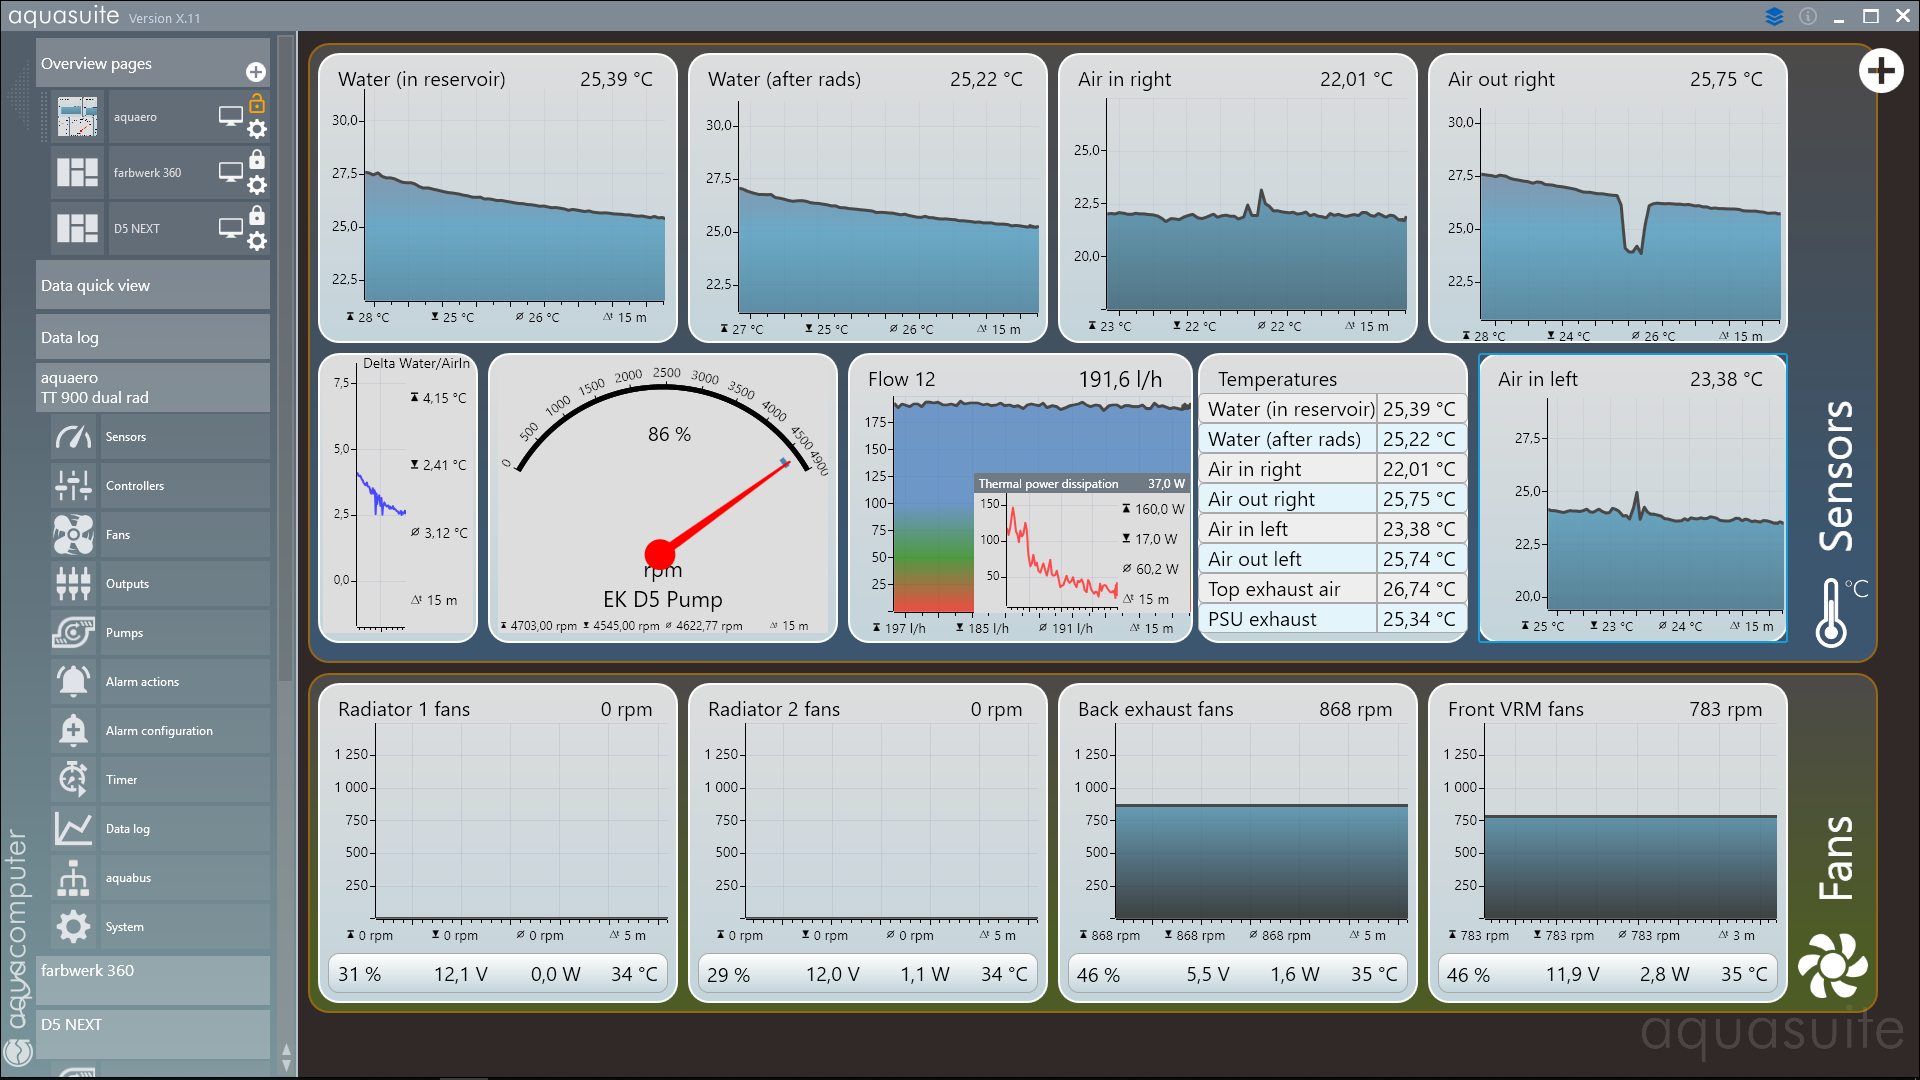Open the aquabus network icon
Viewport: 1920px width, 1080px height.
(x=73, y=878)
